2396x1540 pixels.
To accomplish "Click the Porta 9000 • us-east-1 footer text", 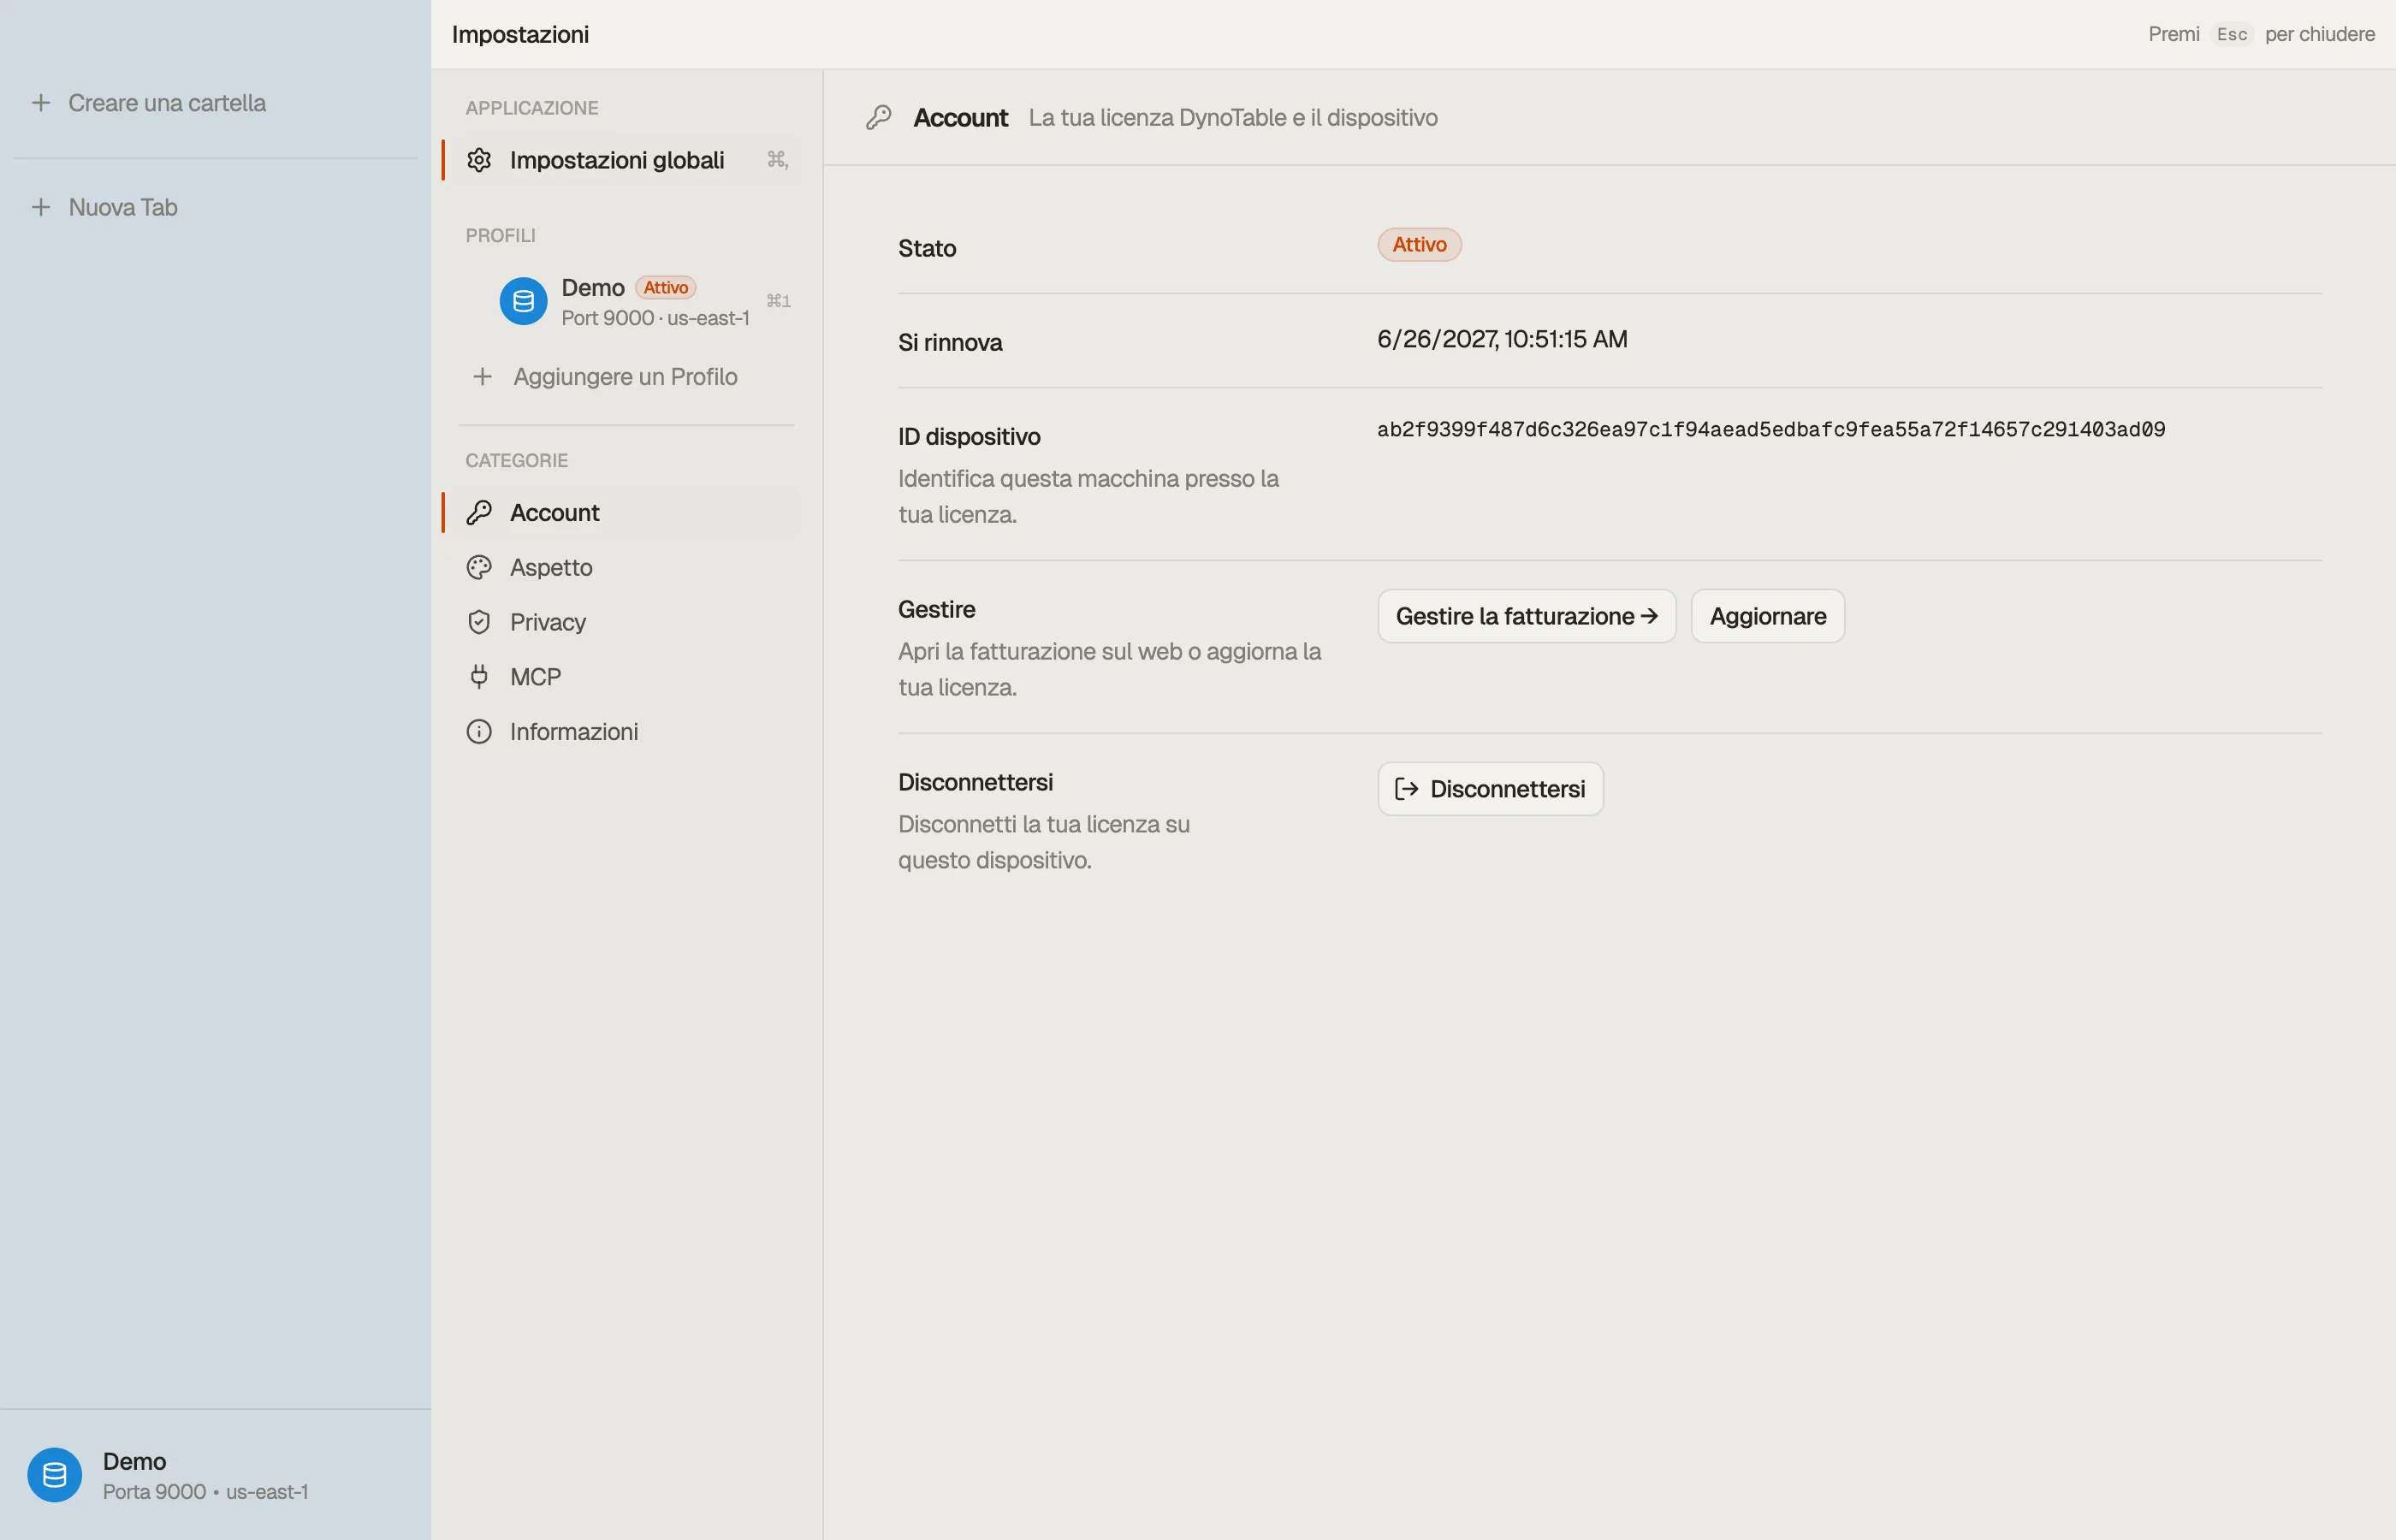I will point(205,1492).
